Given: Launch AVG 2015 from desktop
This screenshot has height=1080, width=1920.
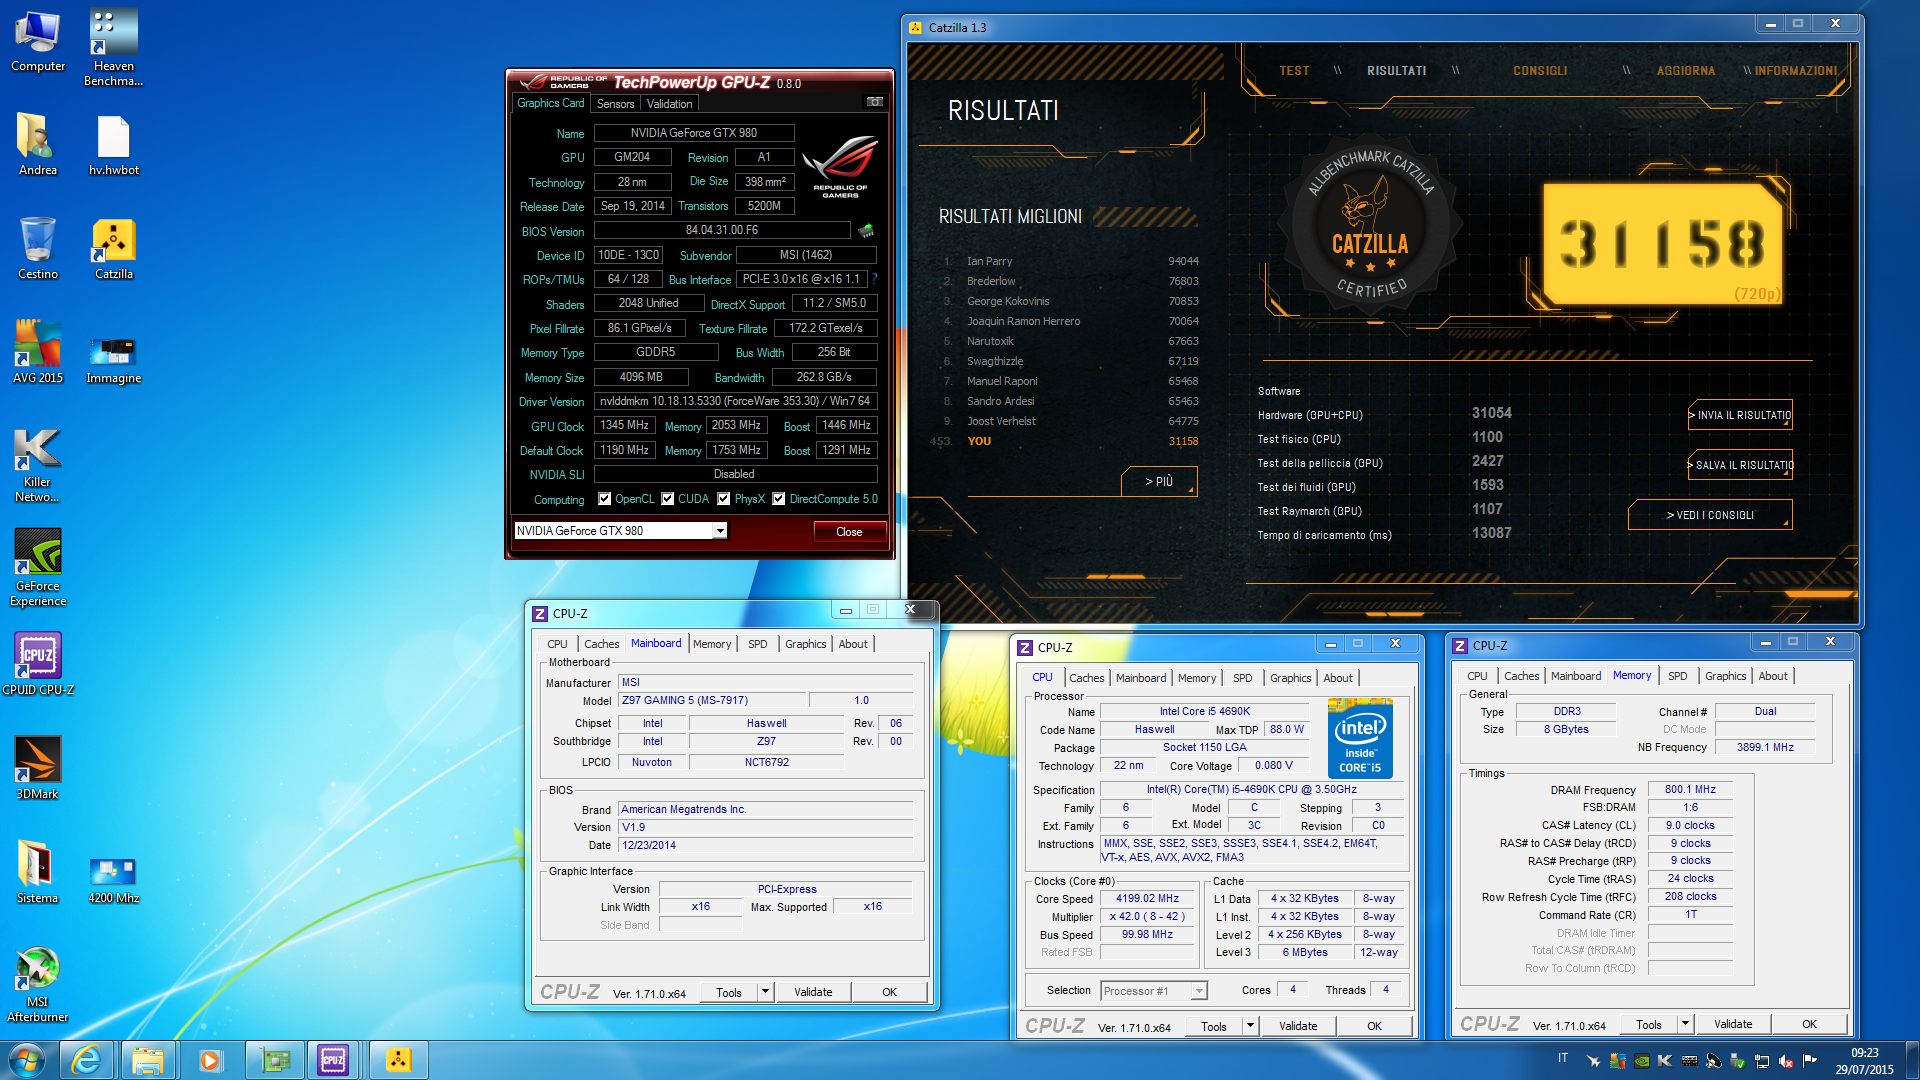Looking at the screenshot, I should [38, 353].
